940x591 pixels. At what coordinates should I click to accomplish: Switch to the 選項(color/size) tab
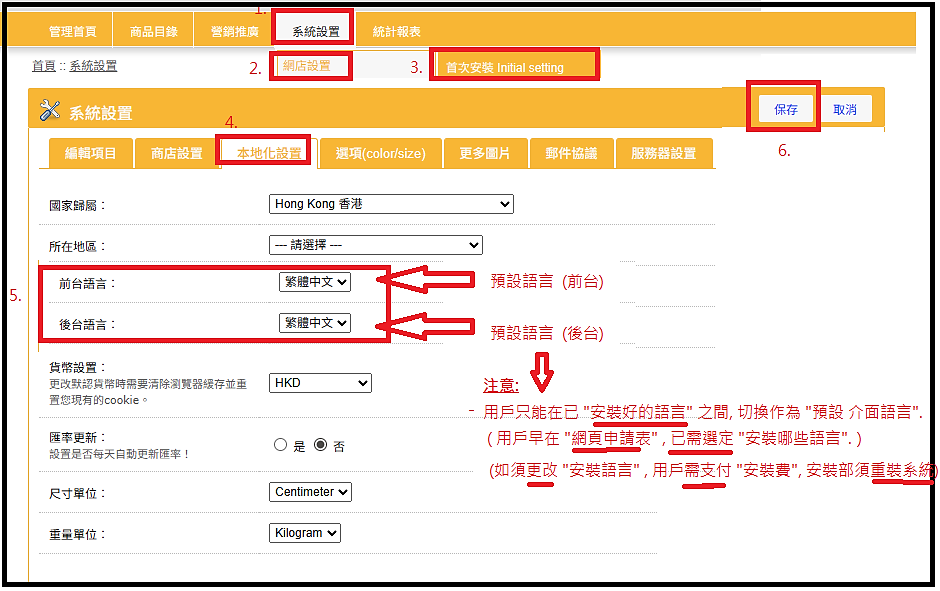[380, 153]
